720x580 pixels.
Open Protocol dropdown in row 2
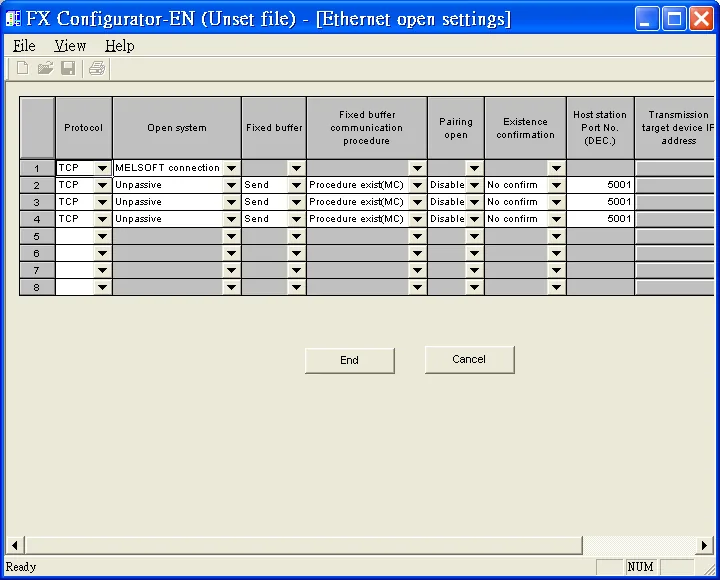102,185
